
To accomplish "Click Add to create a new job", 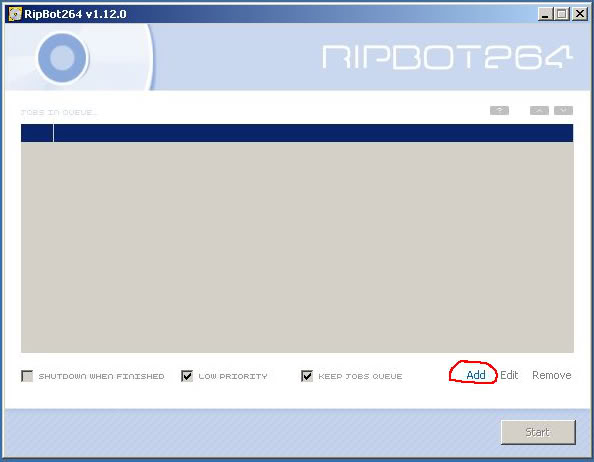I will (476, 375).
